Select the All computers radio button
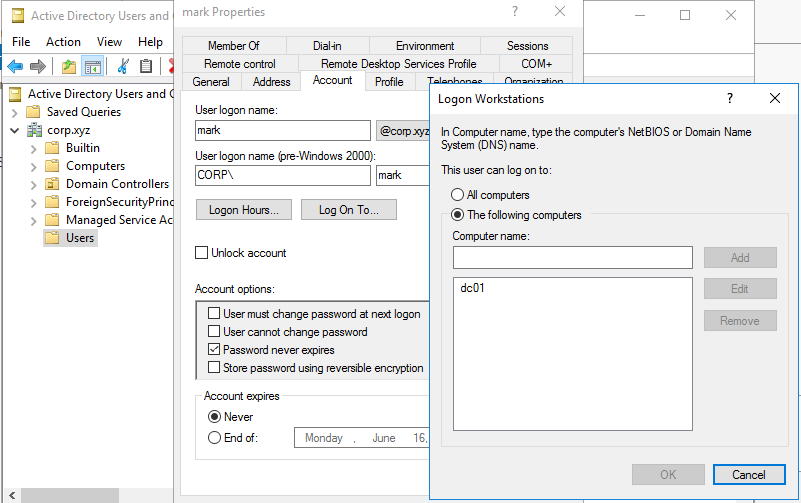The height and width of the screenshot is (503, 801). pyautogui.click(x=458, y=195)
